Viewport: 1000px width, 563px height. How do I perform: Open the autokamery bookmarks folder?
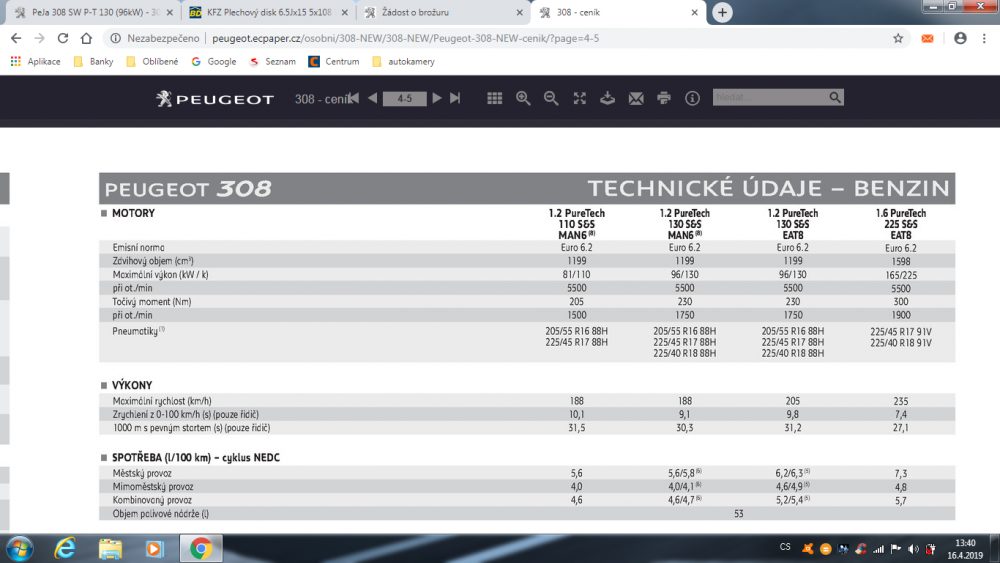[x=403, y=61]
